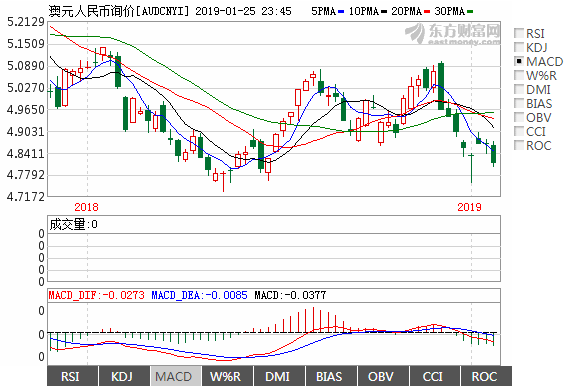This screenshot has width=571, height=390.
Task: Enable the CCI checkbox
Action: click(519, 131)
